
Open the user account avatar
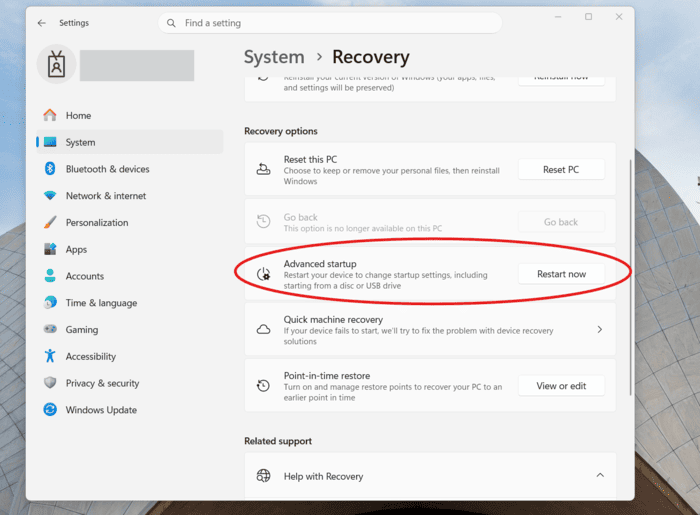[x=56, y=64]
